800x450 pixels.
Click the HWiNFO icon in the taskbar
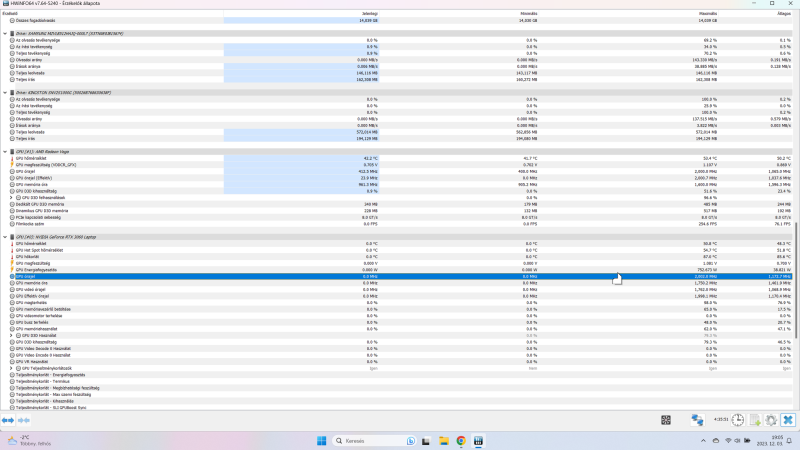coord(478,441)
